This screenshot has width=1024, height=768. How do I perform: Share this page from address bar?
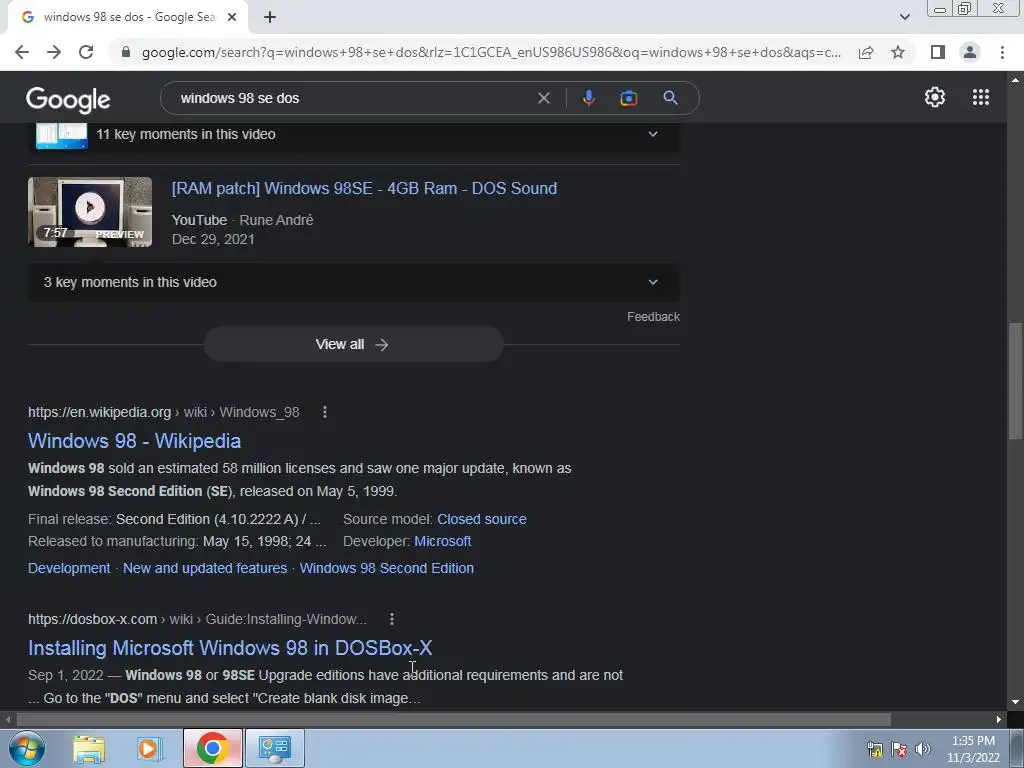(866, 52)
